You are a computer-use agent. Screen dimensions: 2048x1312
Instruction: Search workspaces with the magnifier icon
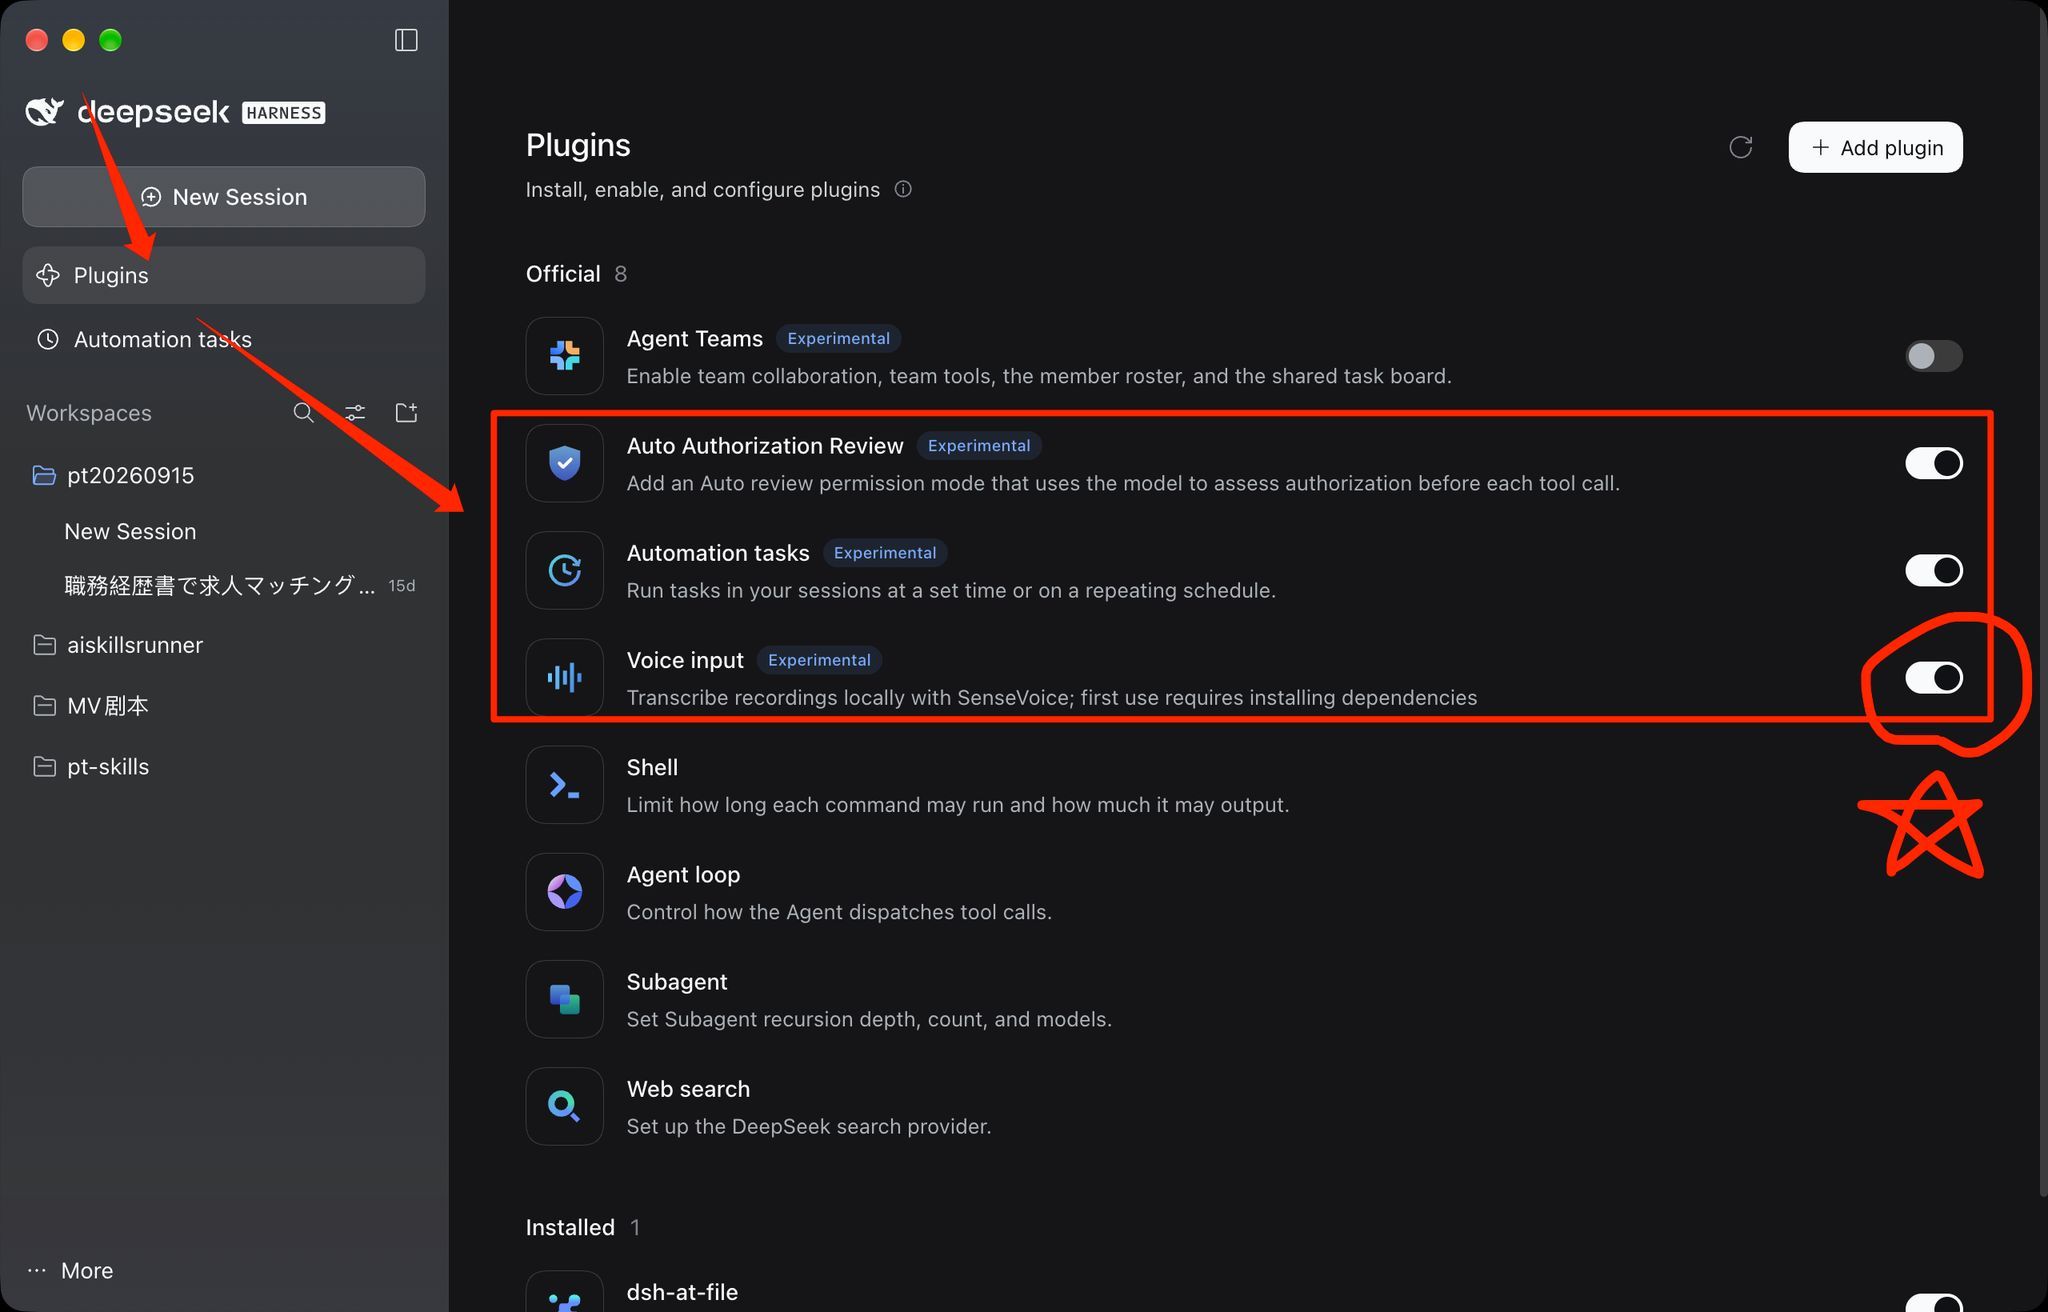303,413
